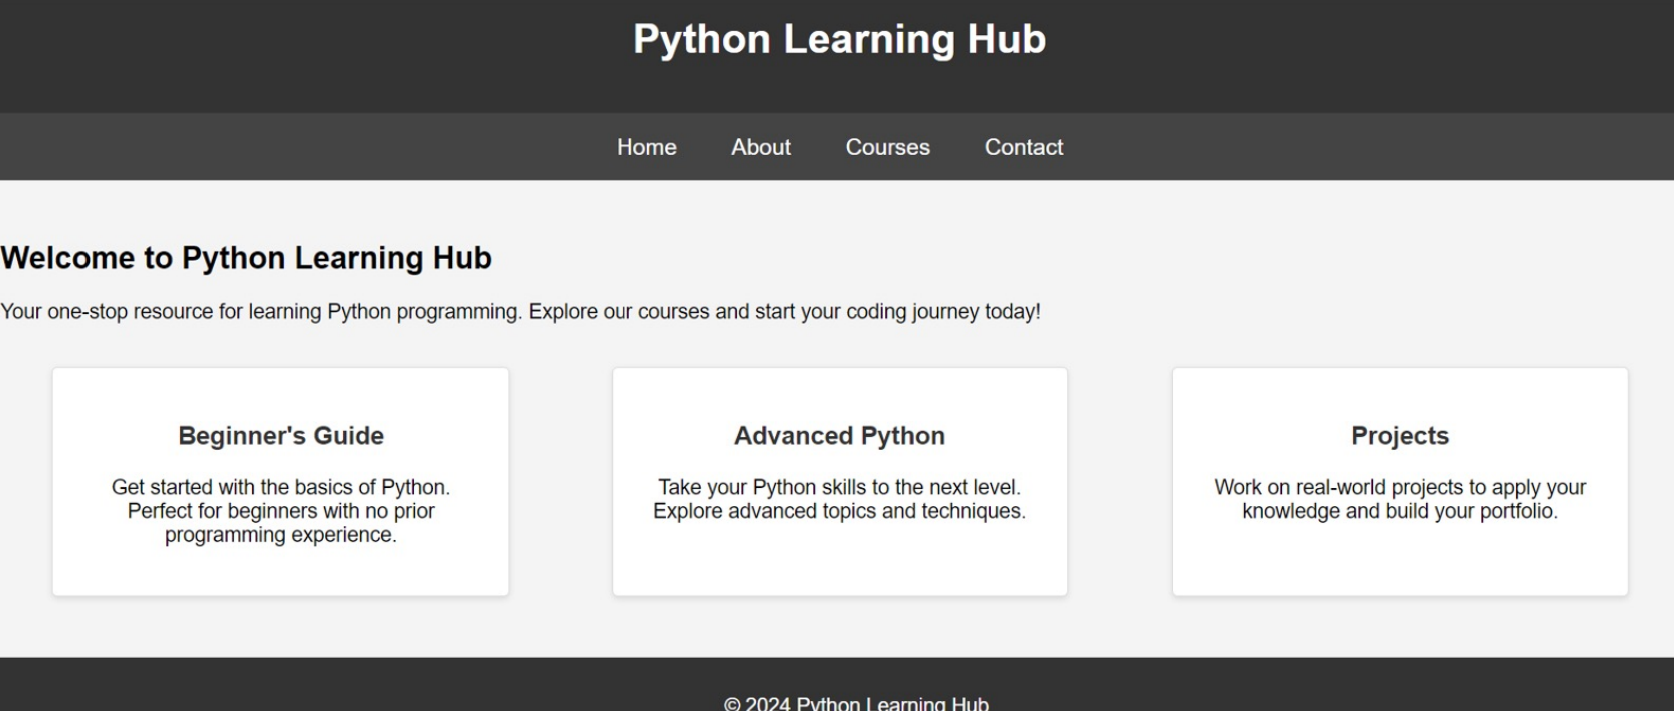Click the Projects card description text
Viewport: 1674px width, 711px height.
pyautogui.click(x=1400, y=499)
